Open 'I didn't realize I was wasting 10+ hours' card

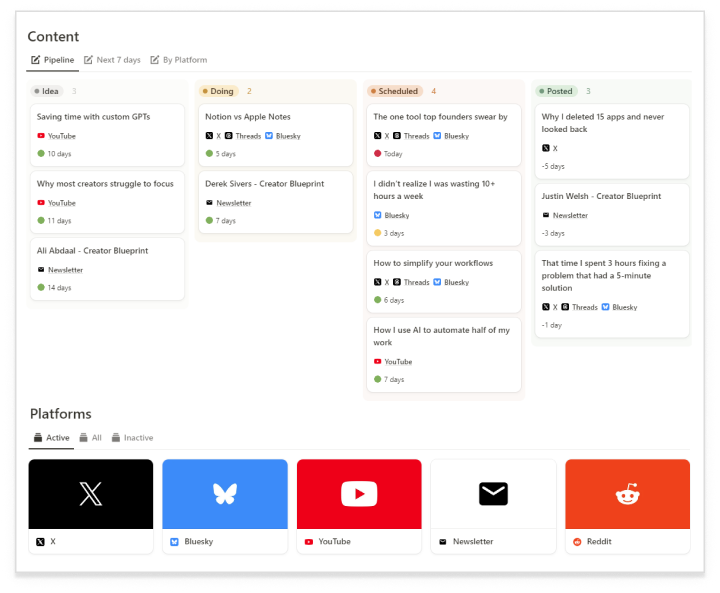tap(444, 208)
